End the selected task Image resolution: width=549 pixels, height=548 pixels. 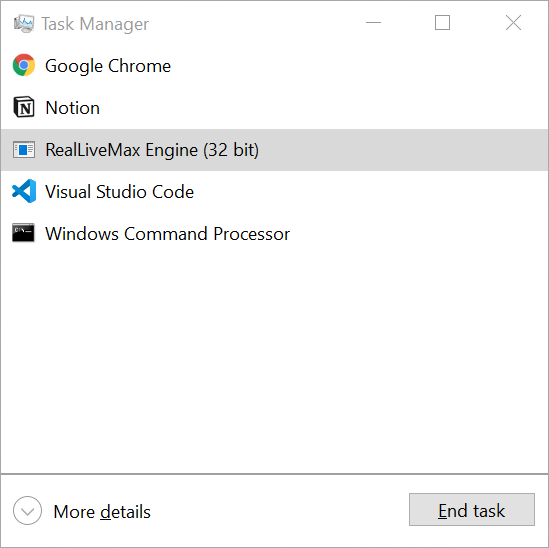tap(472, 509)
